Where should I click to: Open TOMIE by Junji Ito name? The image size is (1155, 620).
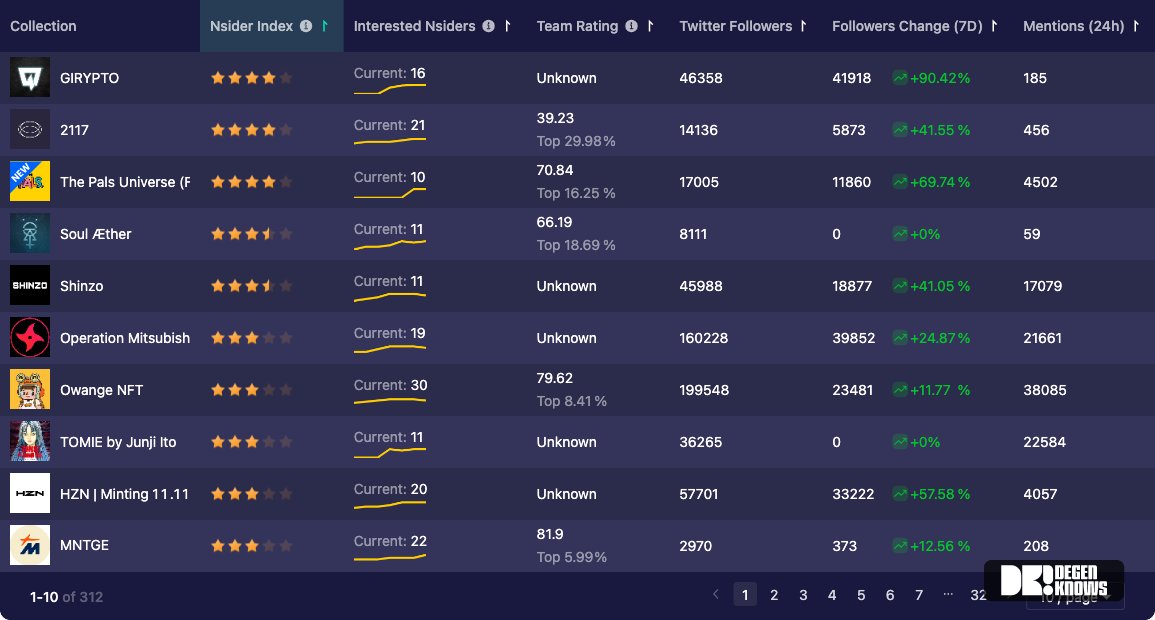(118, 442)
